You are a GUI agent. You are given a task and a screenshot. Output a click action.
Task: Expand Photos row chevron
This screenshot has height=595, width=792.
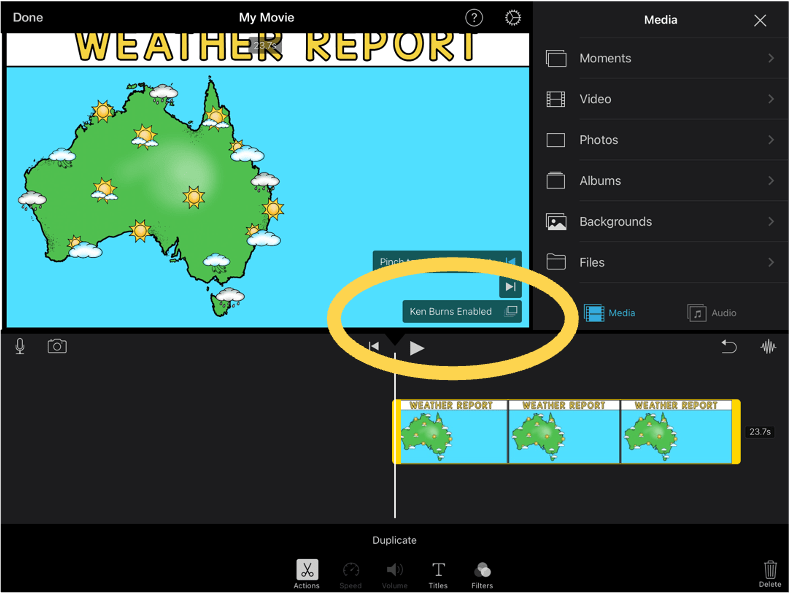click(x=771, y=140)
